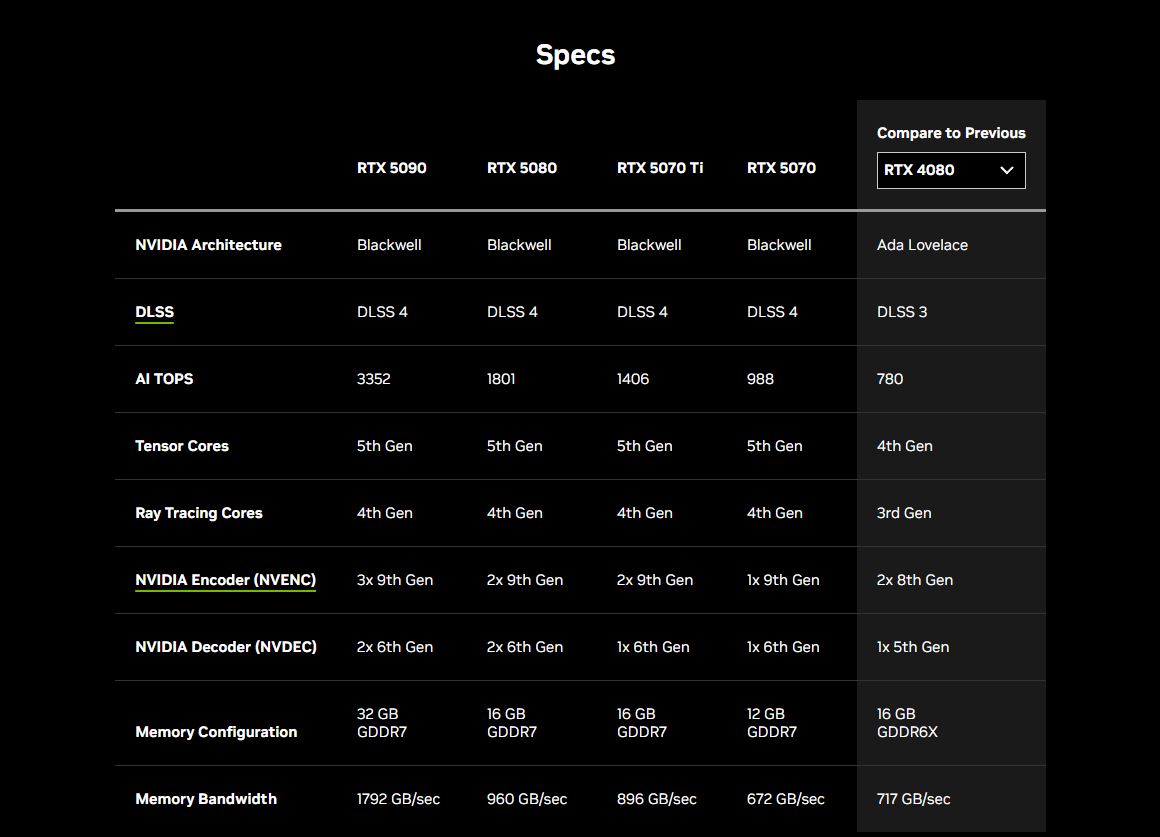
Task: Click the RTX 5070 column header
Action: [x=781, y=168]
